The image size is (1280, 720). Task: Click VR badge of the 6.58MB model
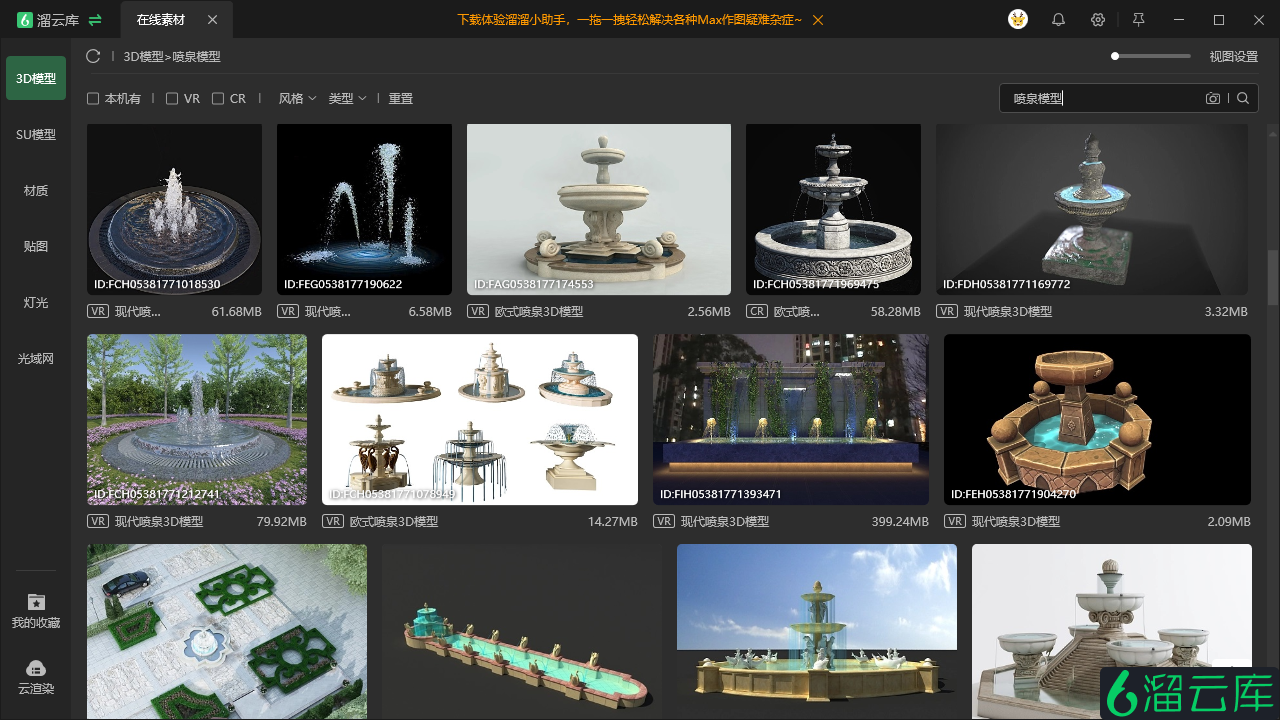point(288,311)
